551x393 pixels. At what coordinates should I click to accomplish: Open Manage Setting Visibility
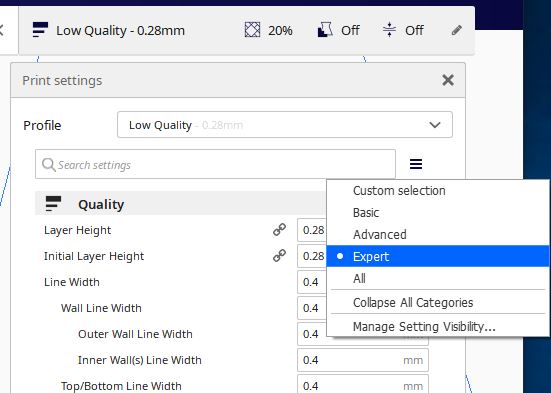tap(438, 327)
